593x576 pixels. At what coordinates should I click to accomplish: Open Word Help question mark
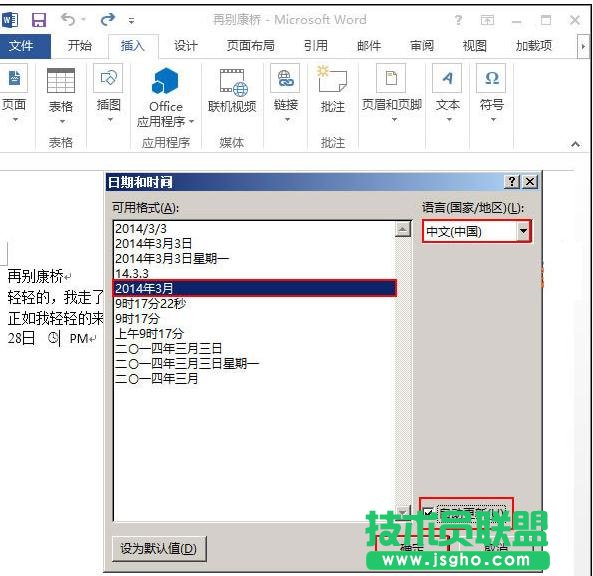(458, 20)
